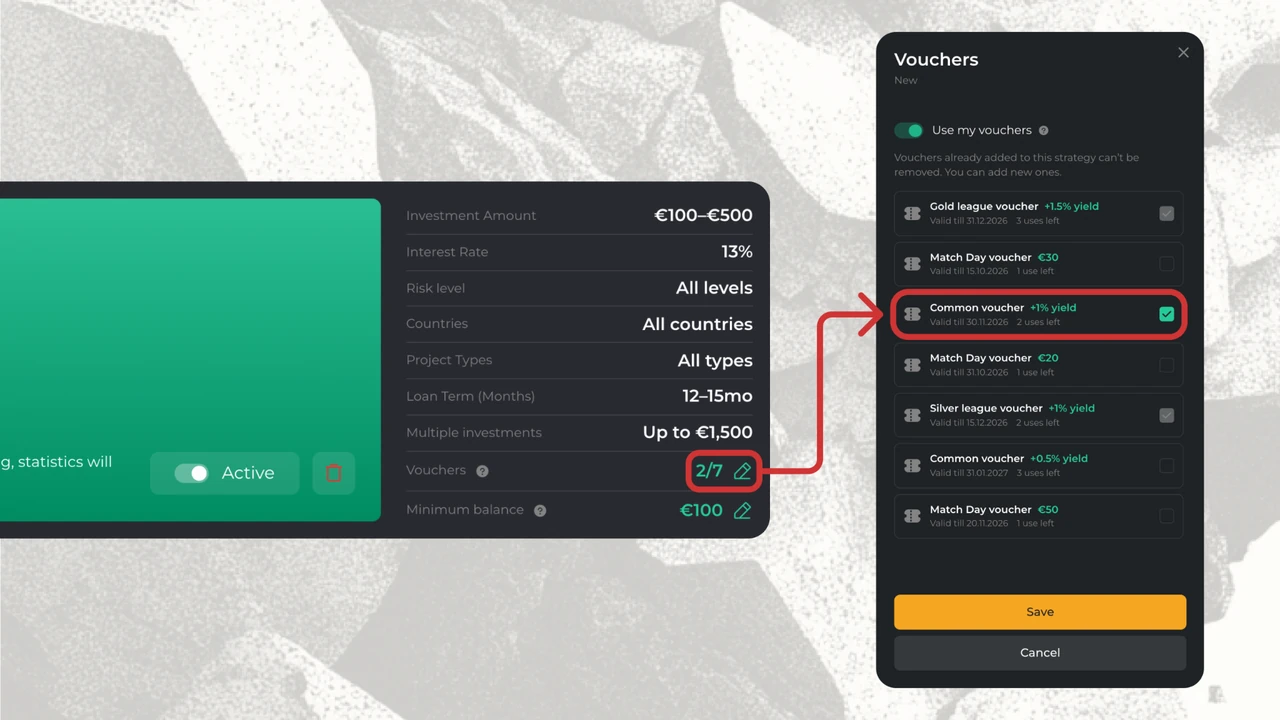Edit vouchers with the pencil icon
The height and width of the screenshot is (720, 1280).
(x=742, y=471)
